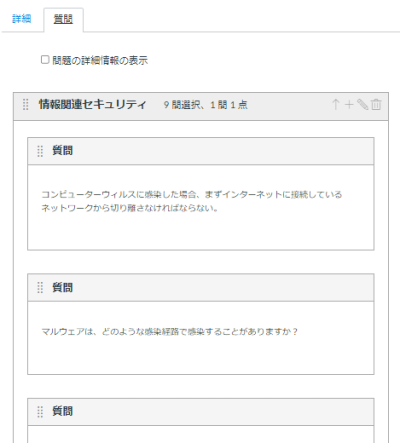Click the bottom-most 質問 card header
This screenshot has width=400, height=443.
[201, 411]
